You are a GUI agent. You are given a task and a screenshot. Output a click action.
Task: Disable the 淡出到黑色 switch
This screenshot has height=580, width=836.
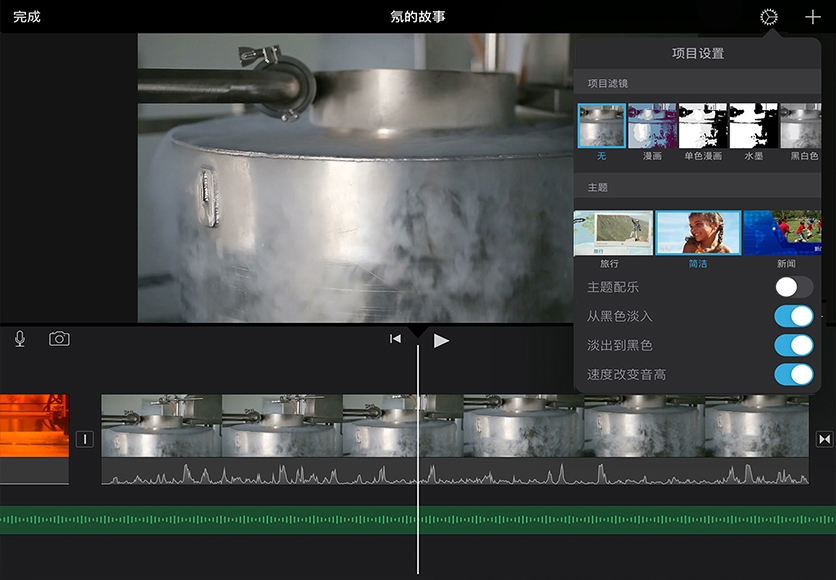pos(794,346)
